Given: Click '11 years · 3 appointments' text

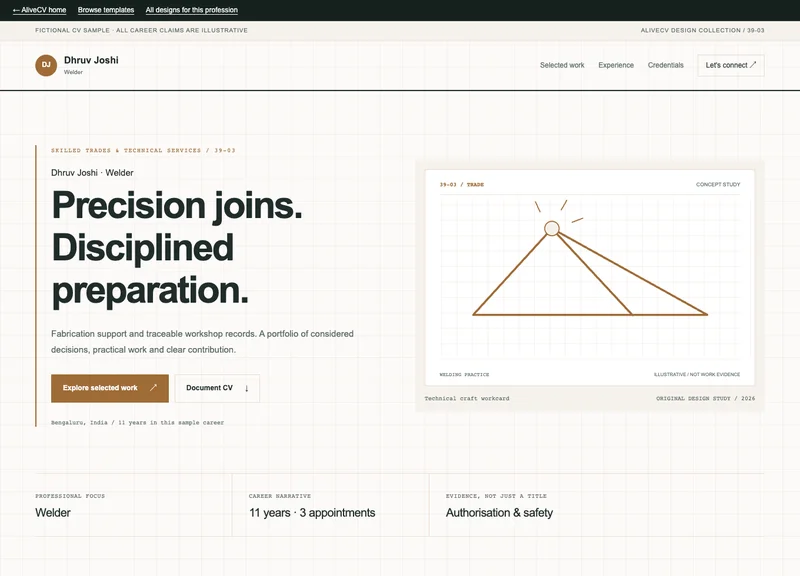Looking at the screenshot, I should 312,513.
